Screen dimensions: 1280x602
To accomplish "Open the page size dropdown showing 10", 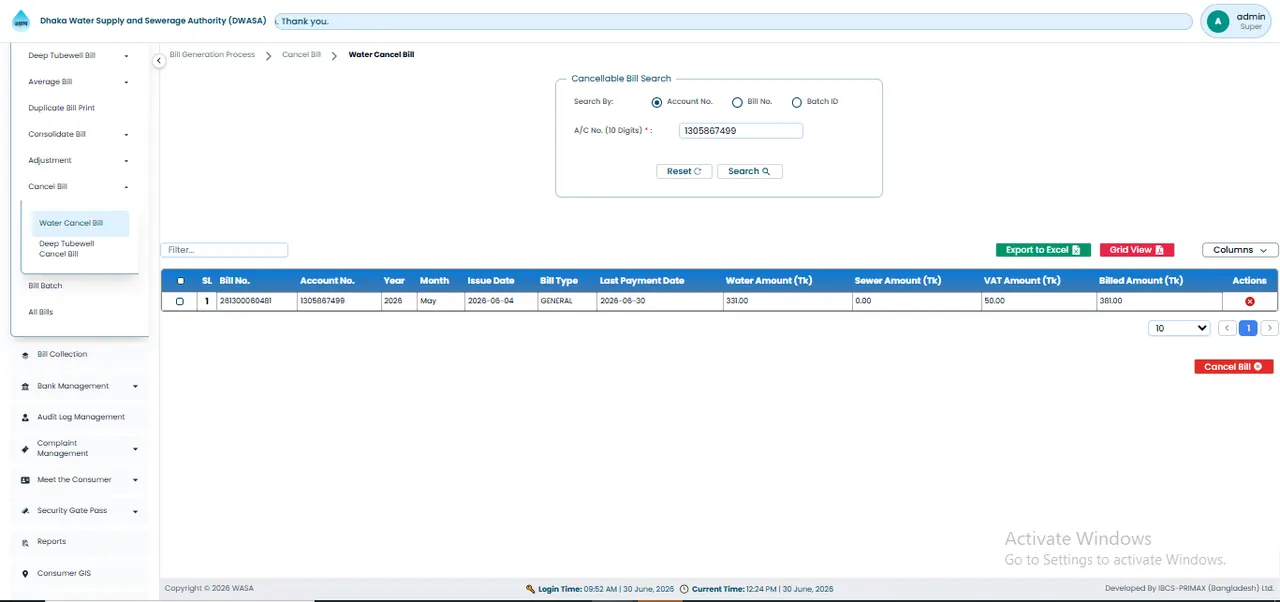I will (x=1180, y=328).
